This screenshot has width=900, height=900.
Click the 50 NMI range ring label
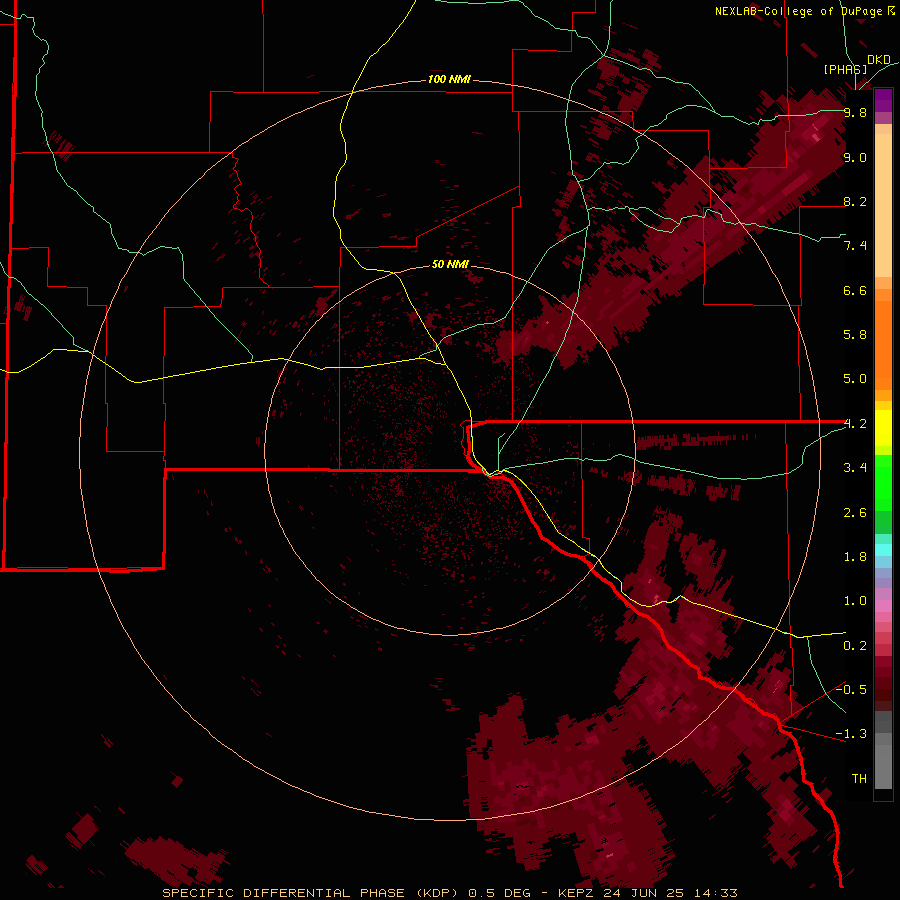point(450,264)
